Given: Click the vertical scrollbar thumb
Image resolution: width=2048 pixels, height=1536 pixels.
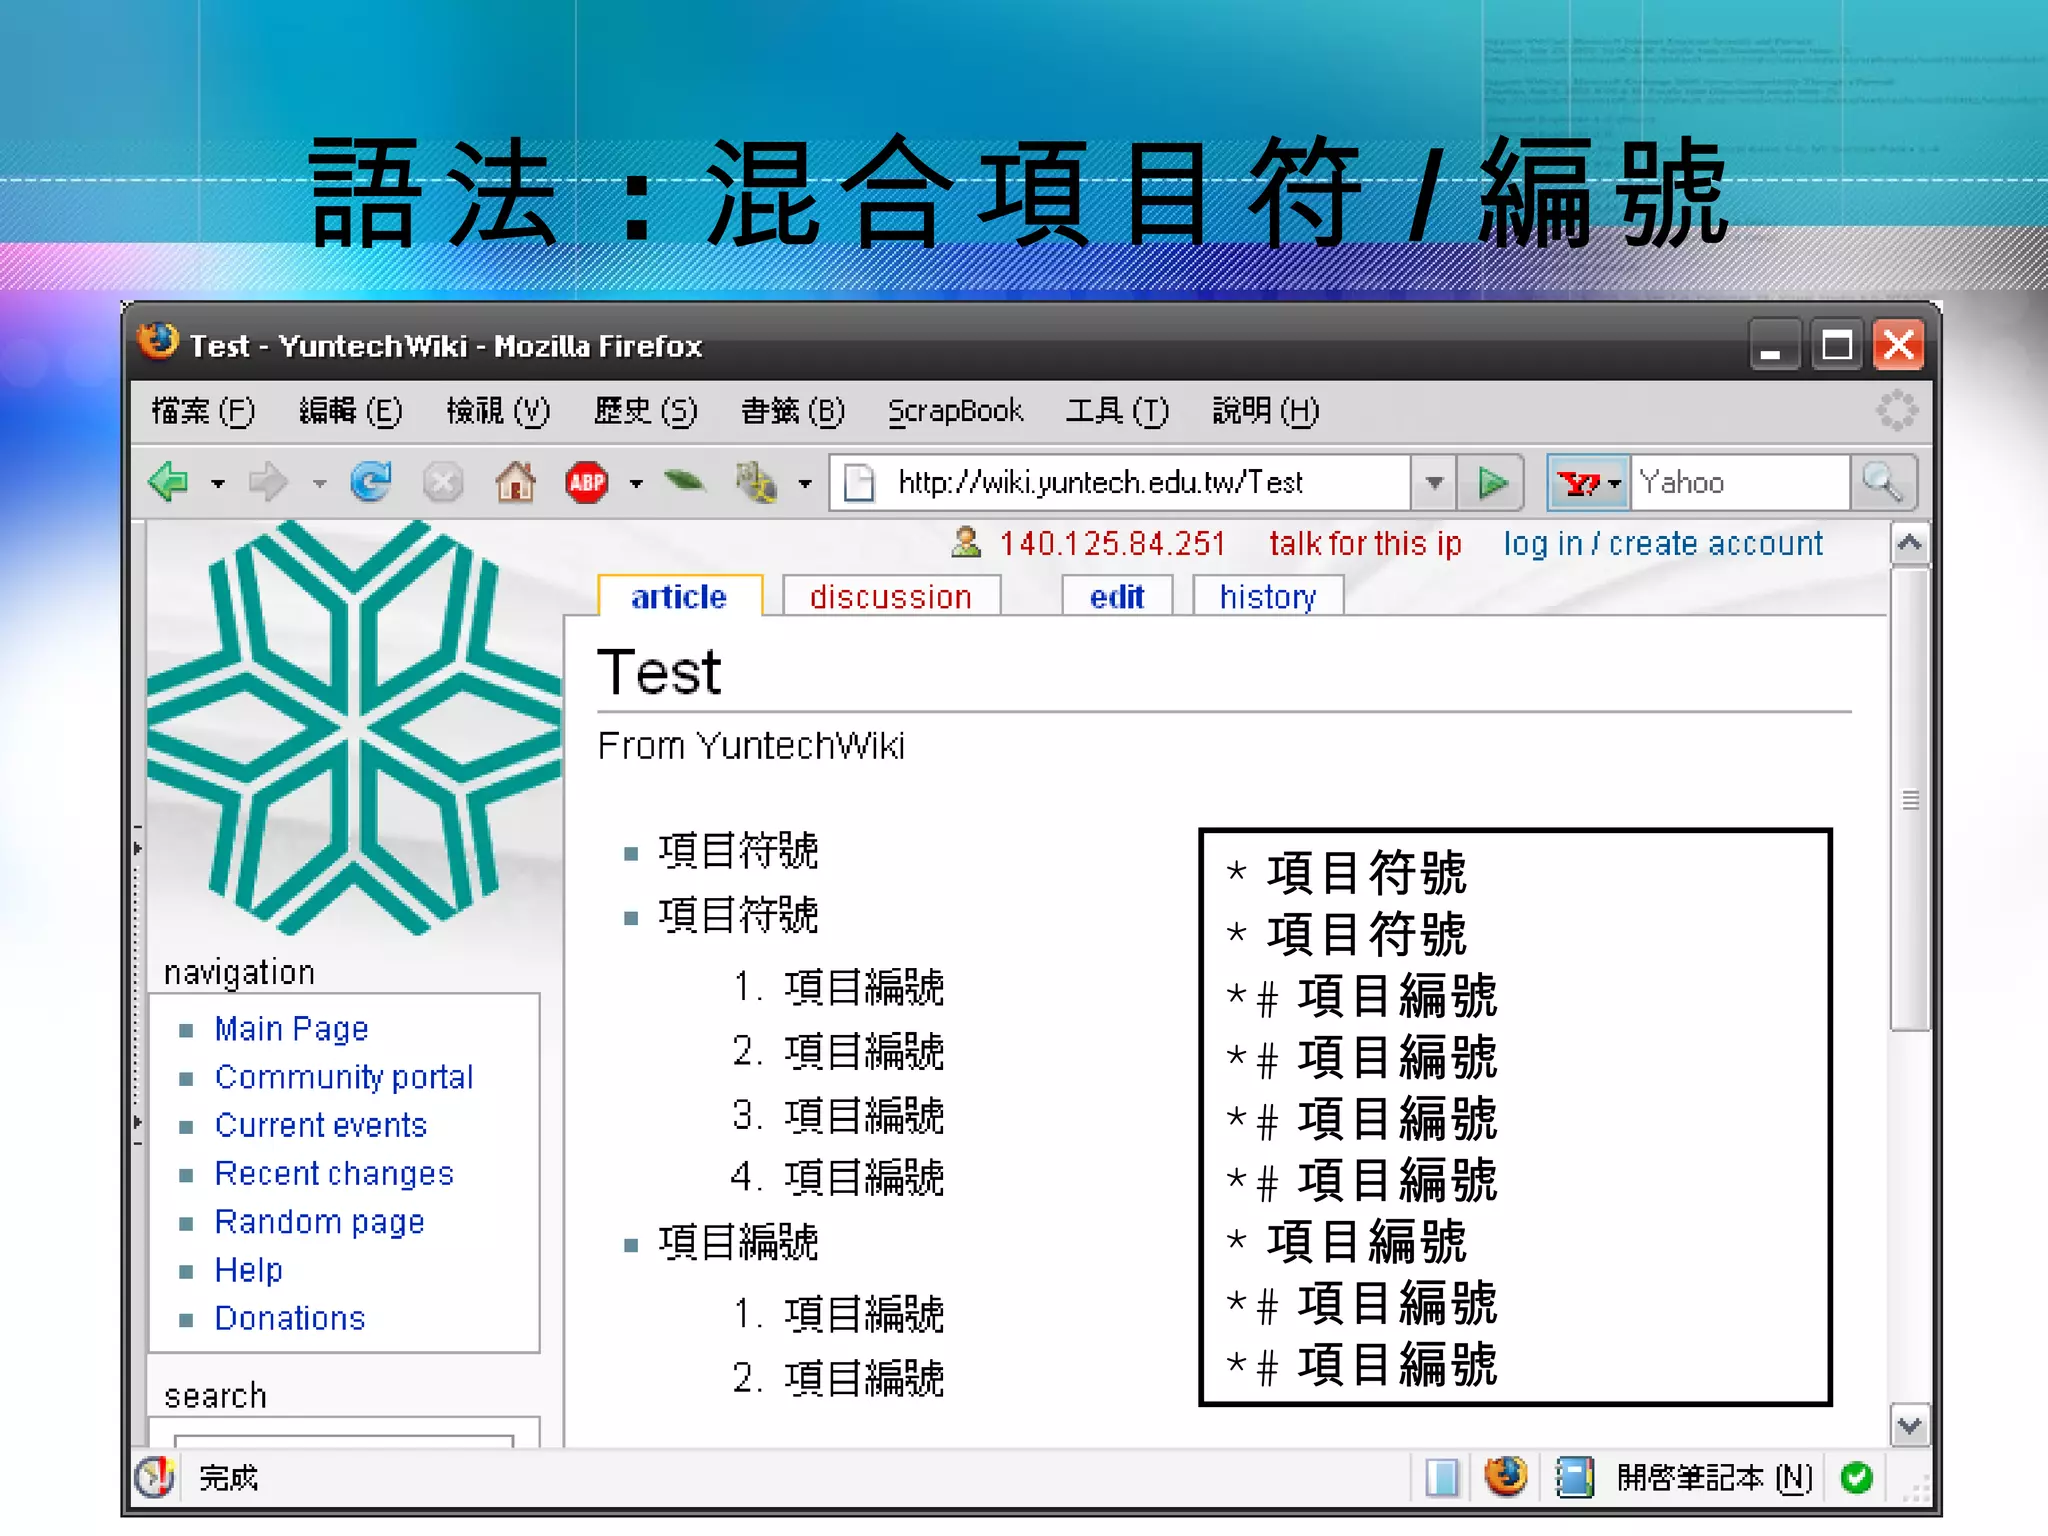Looking at the screenshot, I should (1910, 799).
